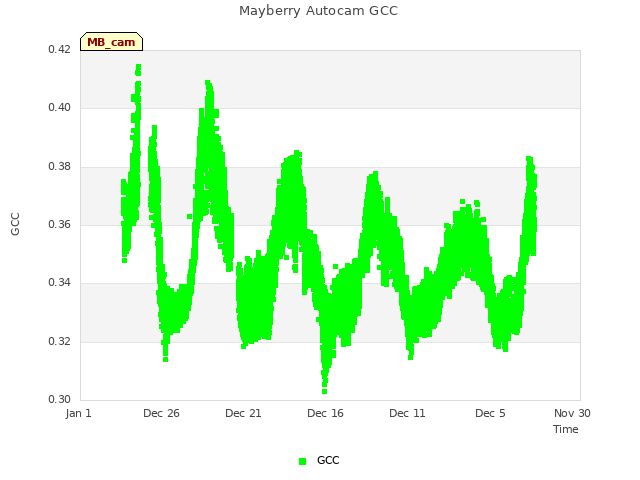The width and height of the screenshot is (640, 480).
Task: Click the 0.40 y-axis value
Action: click(x=60, y=107)
